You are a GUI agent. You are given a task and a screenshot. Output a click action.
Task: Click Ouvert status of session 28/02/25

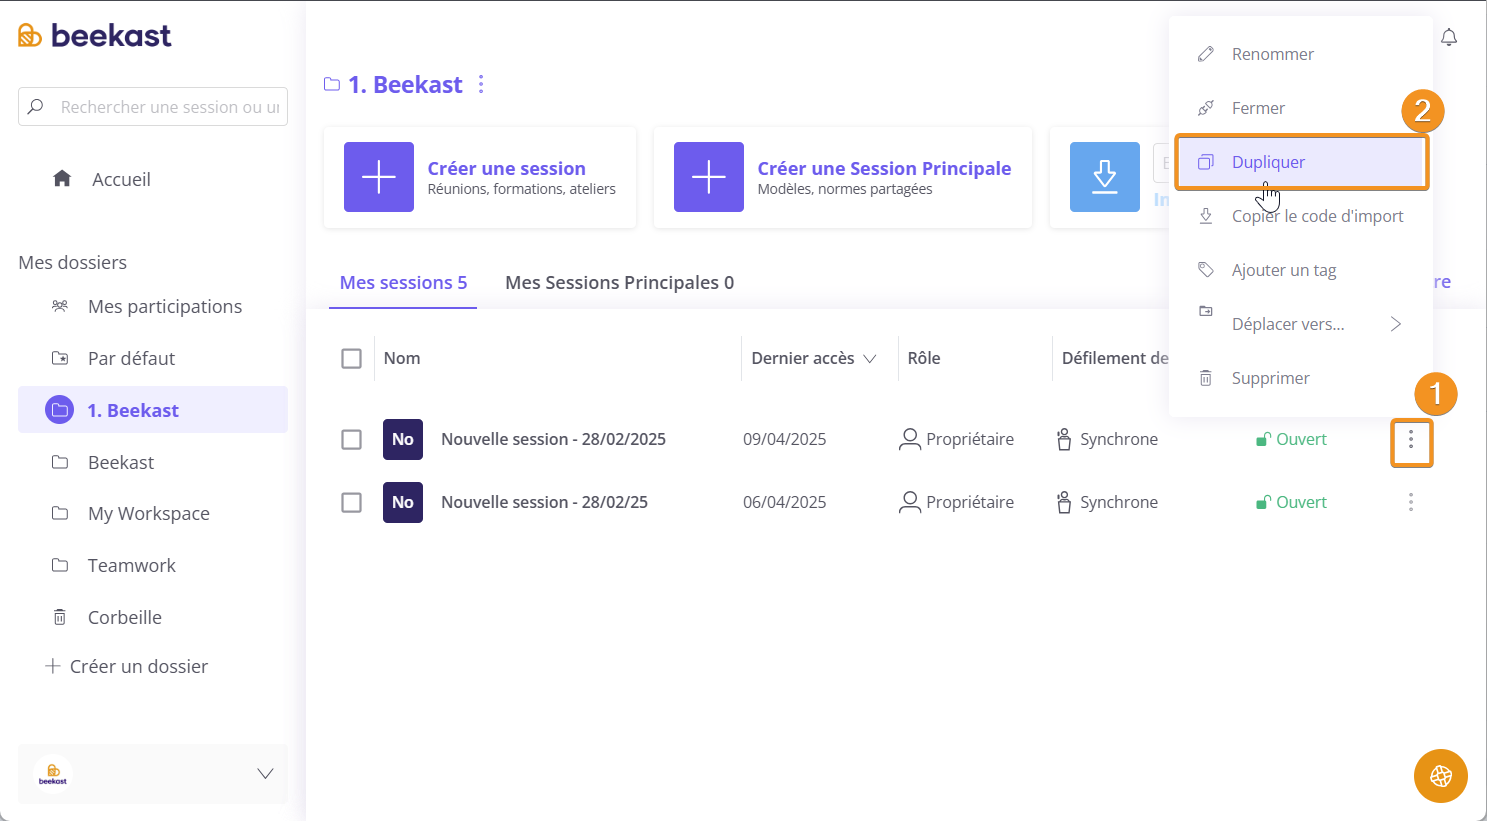click(1292, 502)
